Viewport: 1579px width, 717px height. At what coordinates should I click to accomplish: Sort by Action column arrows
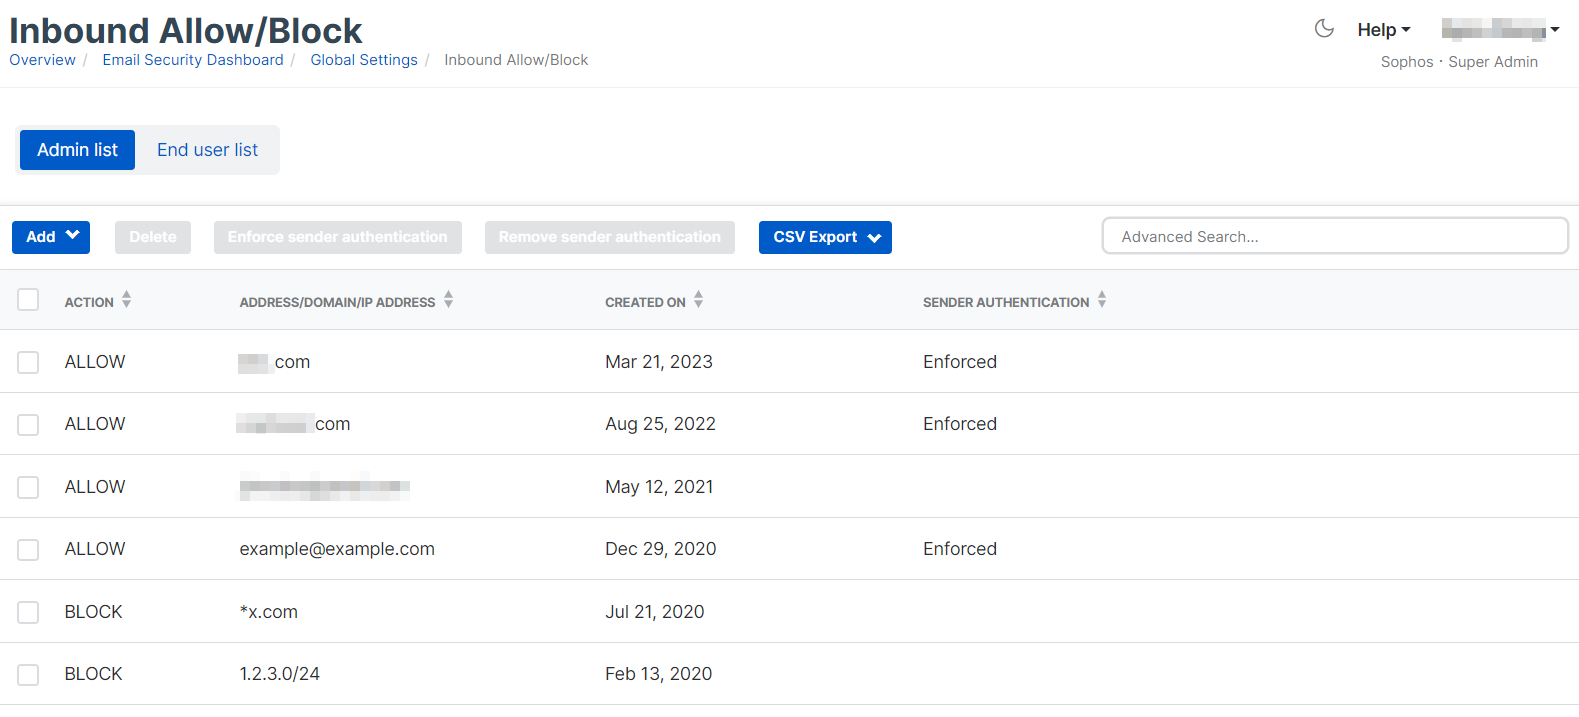click(126, 300)
